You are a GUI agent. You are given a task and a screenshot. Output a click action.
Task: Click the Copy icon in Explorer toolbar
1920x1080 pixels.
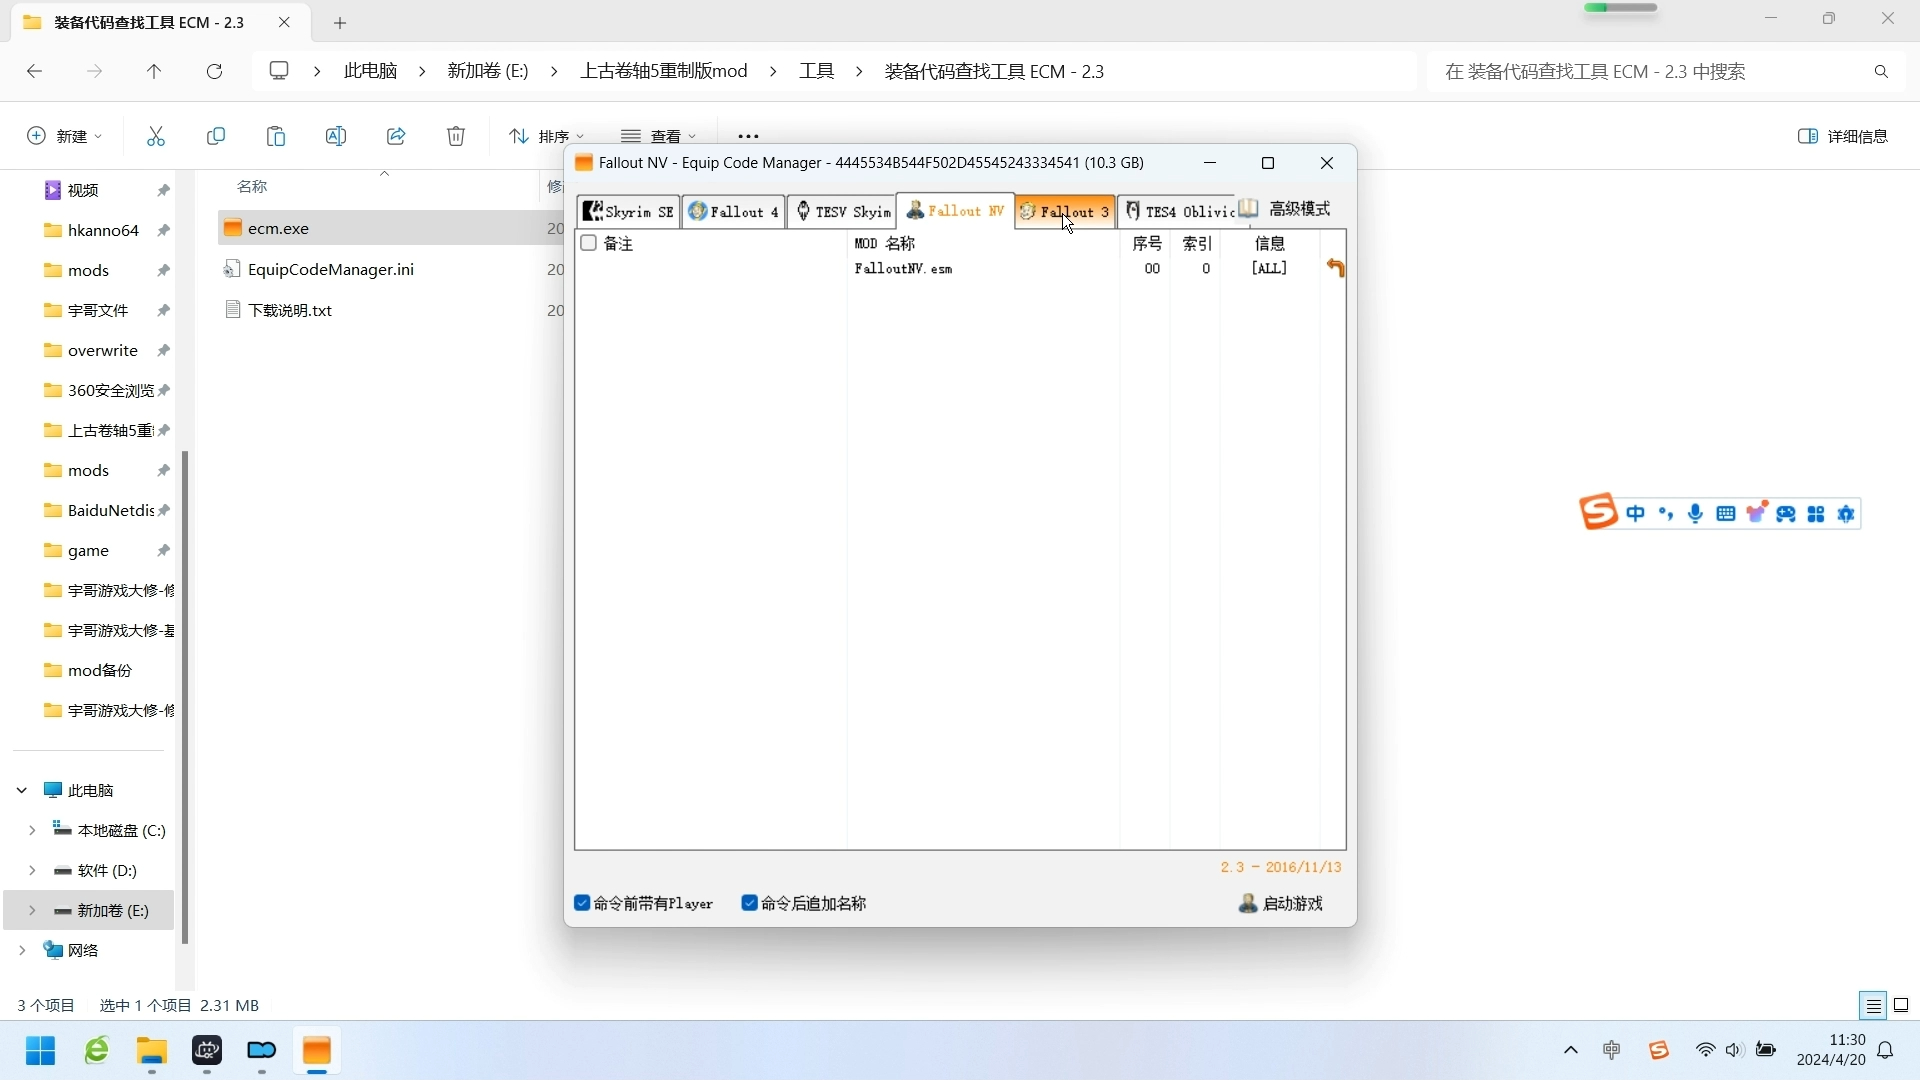(x=216, y=136)
